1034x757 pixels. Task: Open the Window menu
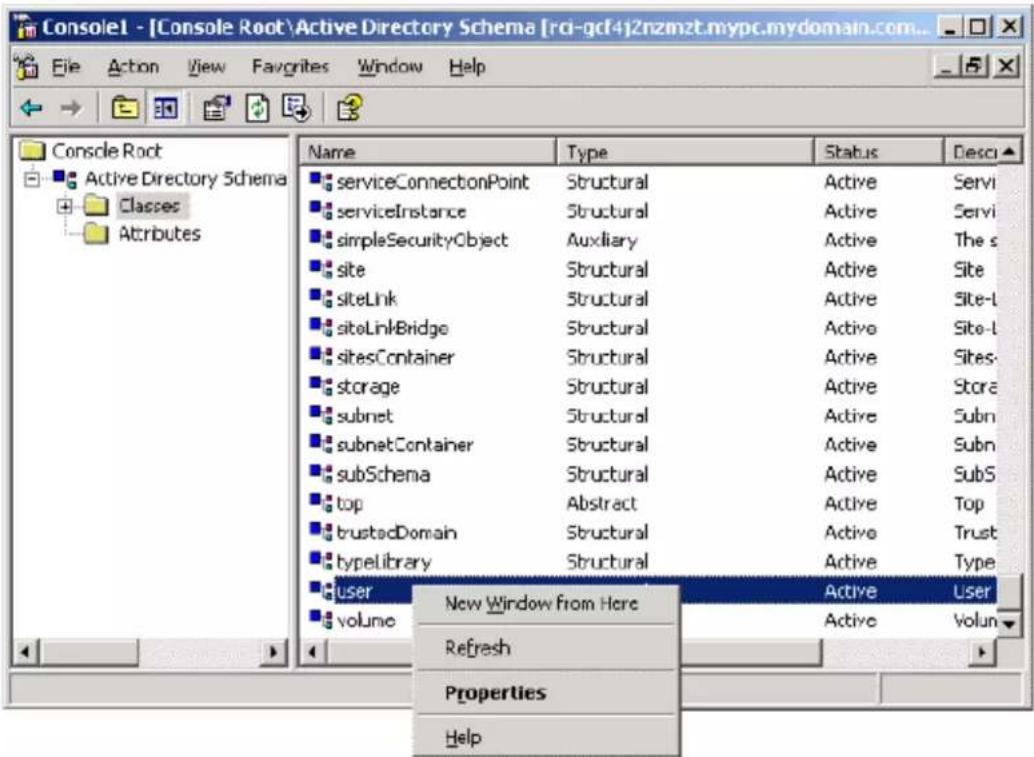pyautogui.click(x=390, y=67)
